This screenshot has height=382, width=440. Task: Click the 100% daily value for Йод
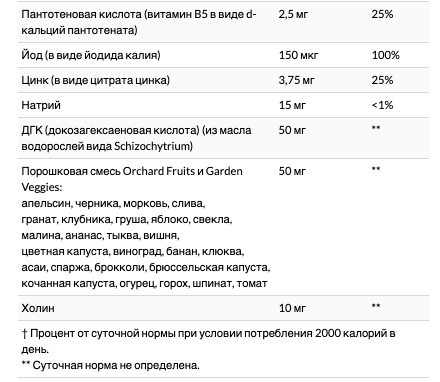[x=386, y=55]
